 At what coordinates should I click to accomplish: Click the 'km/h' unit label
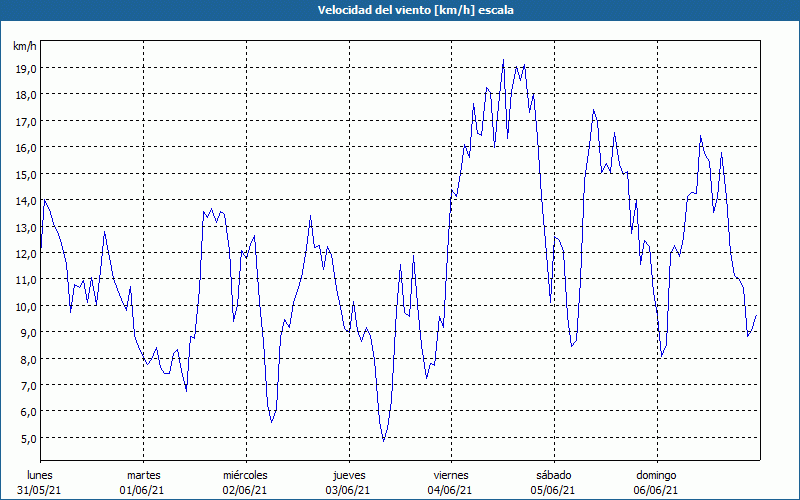(x=25, y=46)
